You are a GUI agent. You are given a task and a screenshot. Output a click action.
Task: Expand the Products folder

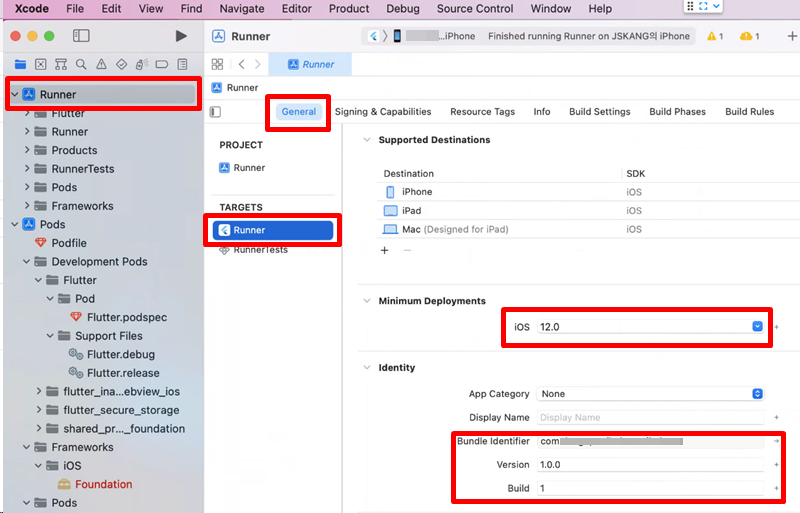tap(27, 150)
